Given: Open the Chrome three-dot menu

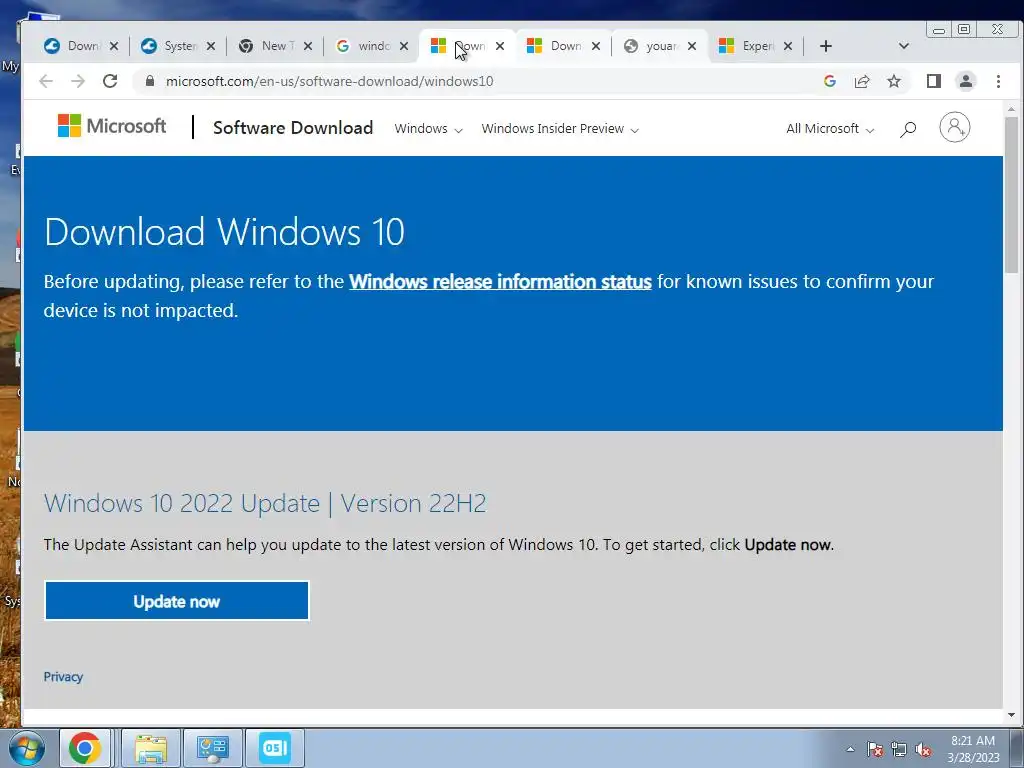Looking at the screenshot, I should point(998,81).
